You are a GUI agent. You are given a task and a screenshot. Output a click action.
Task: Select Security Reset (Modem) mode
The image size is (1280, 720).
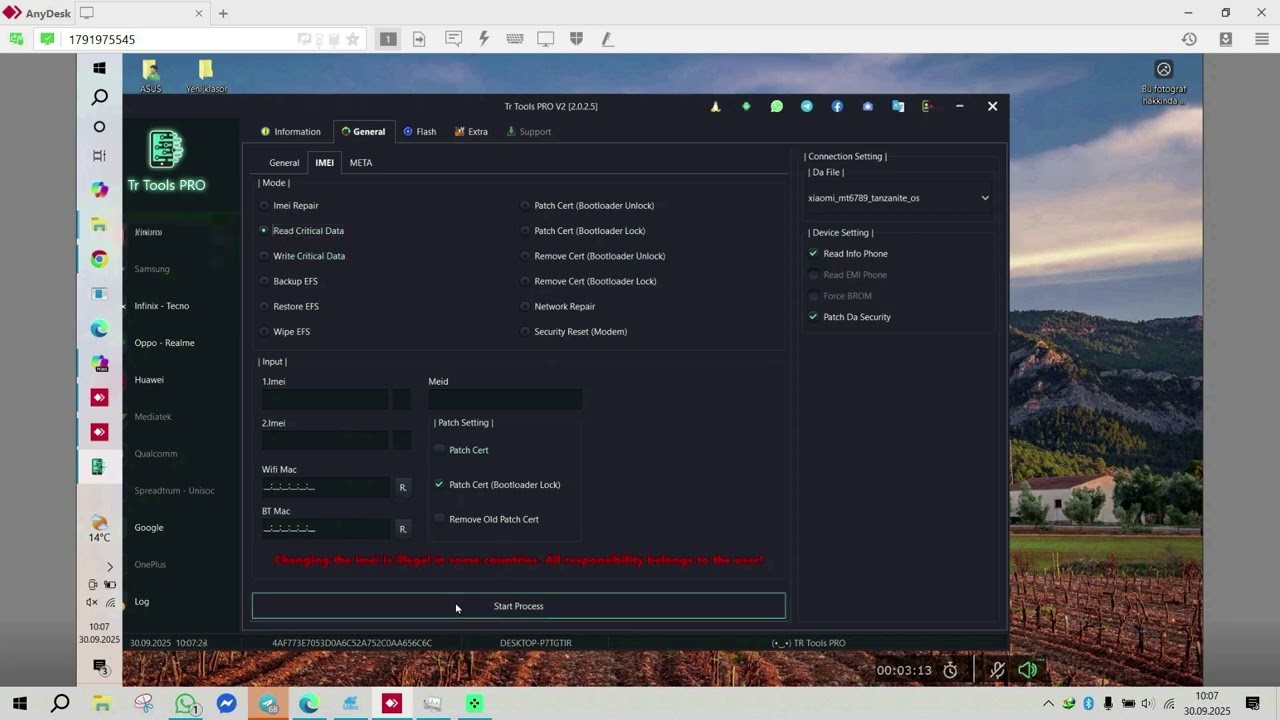(x=574, y=331)
